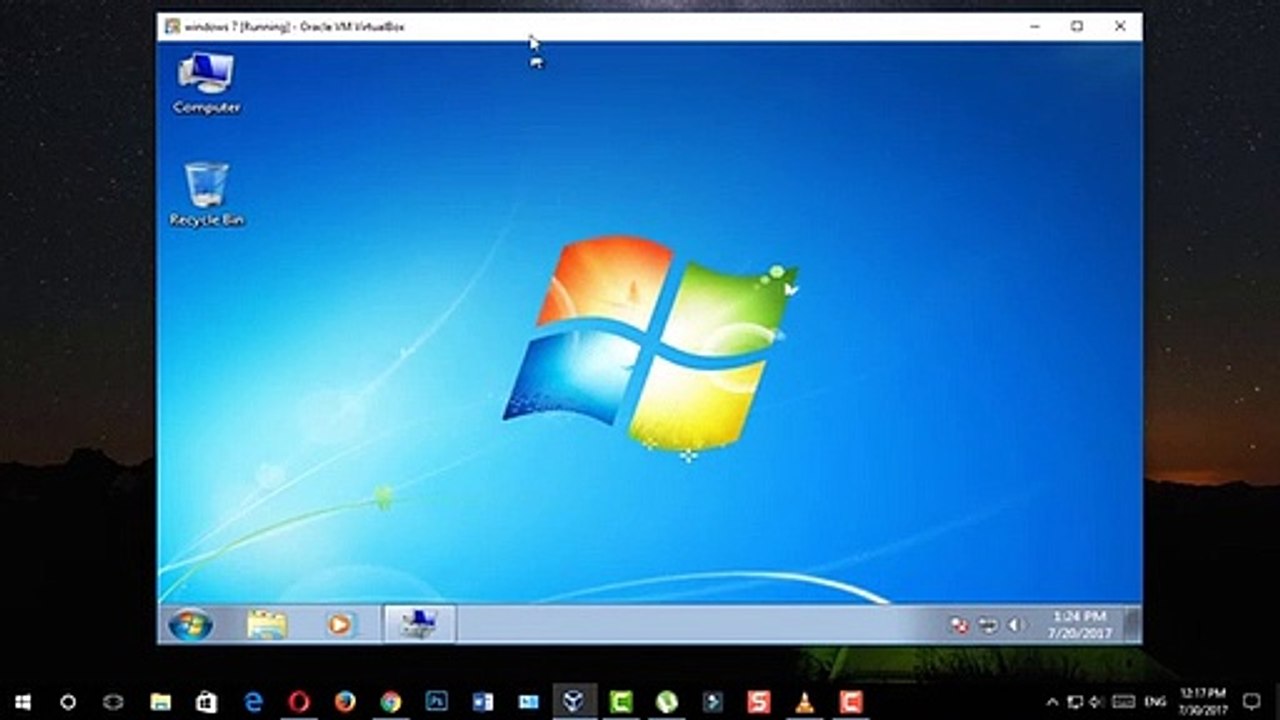Open the Windows 10 Action Center icon
This screenshot has width=1280, height=720.
tap(1251, 702)
